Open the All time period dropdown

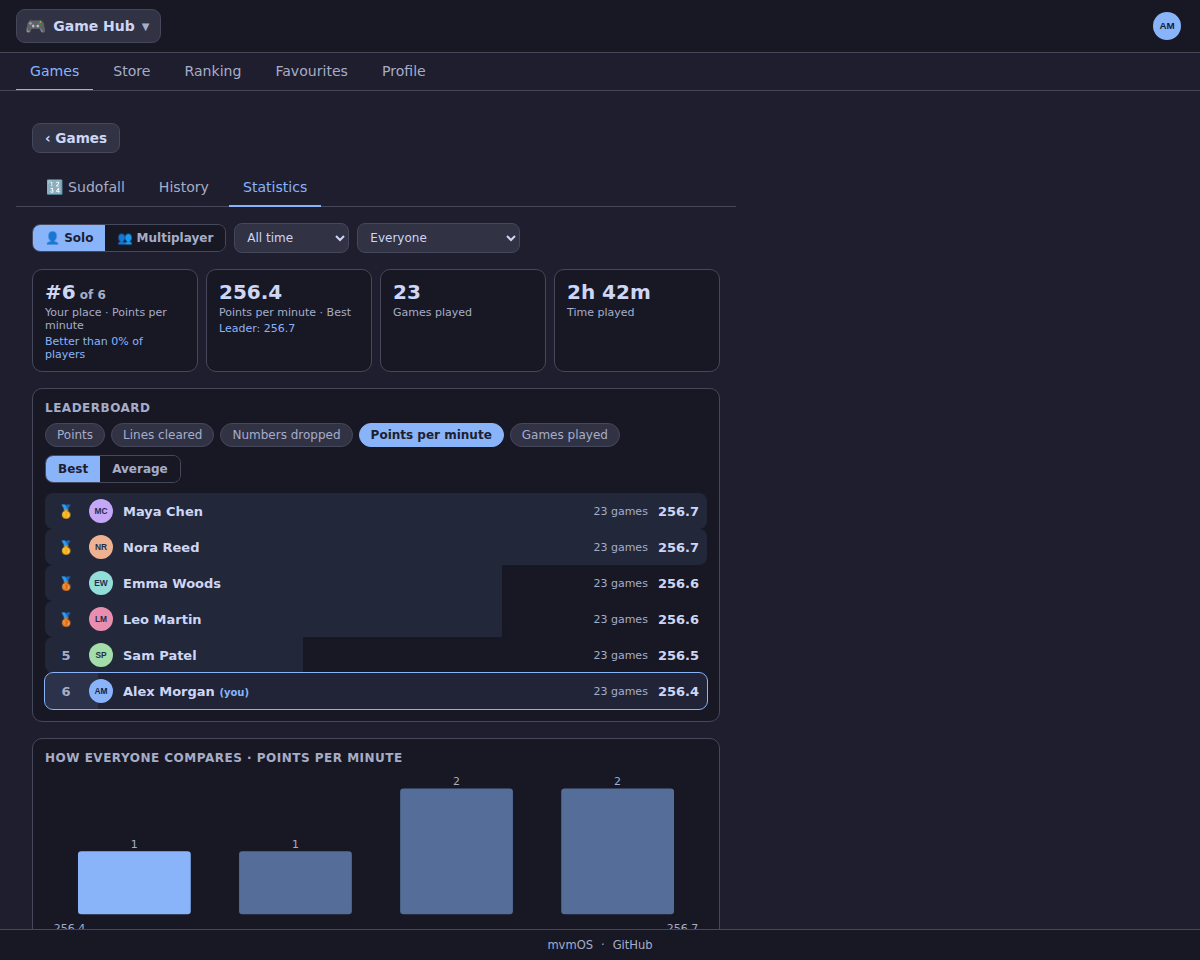coord(291,238)
